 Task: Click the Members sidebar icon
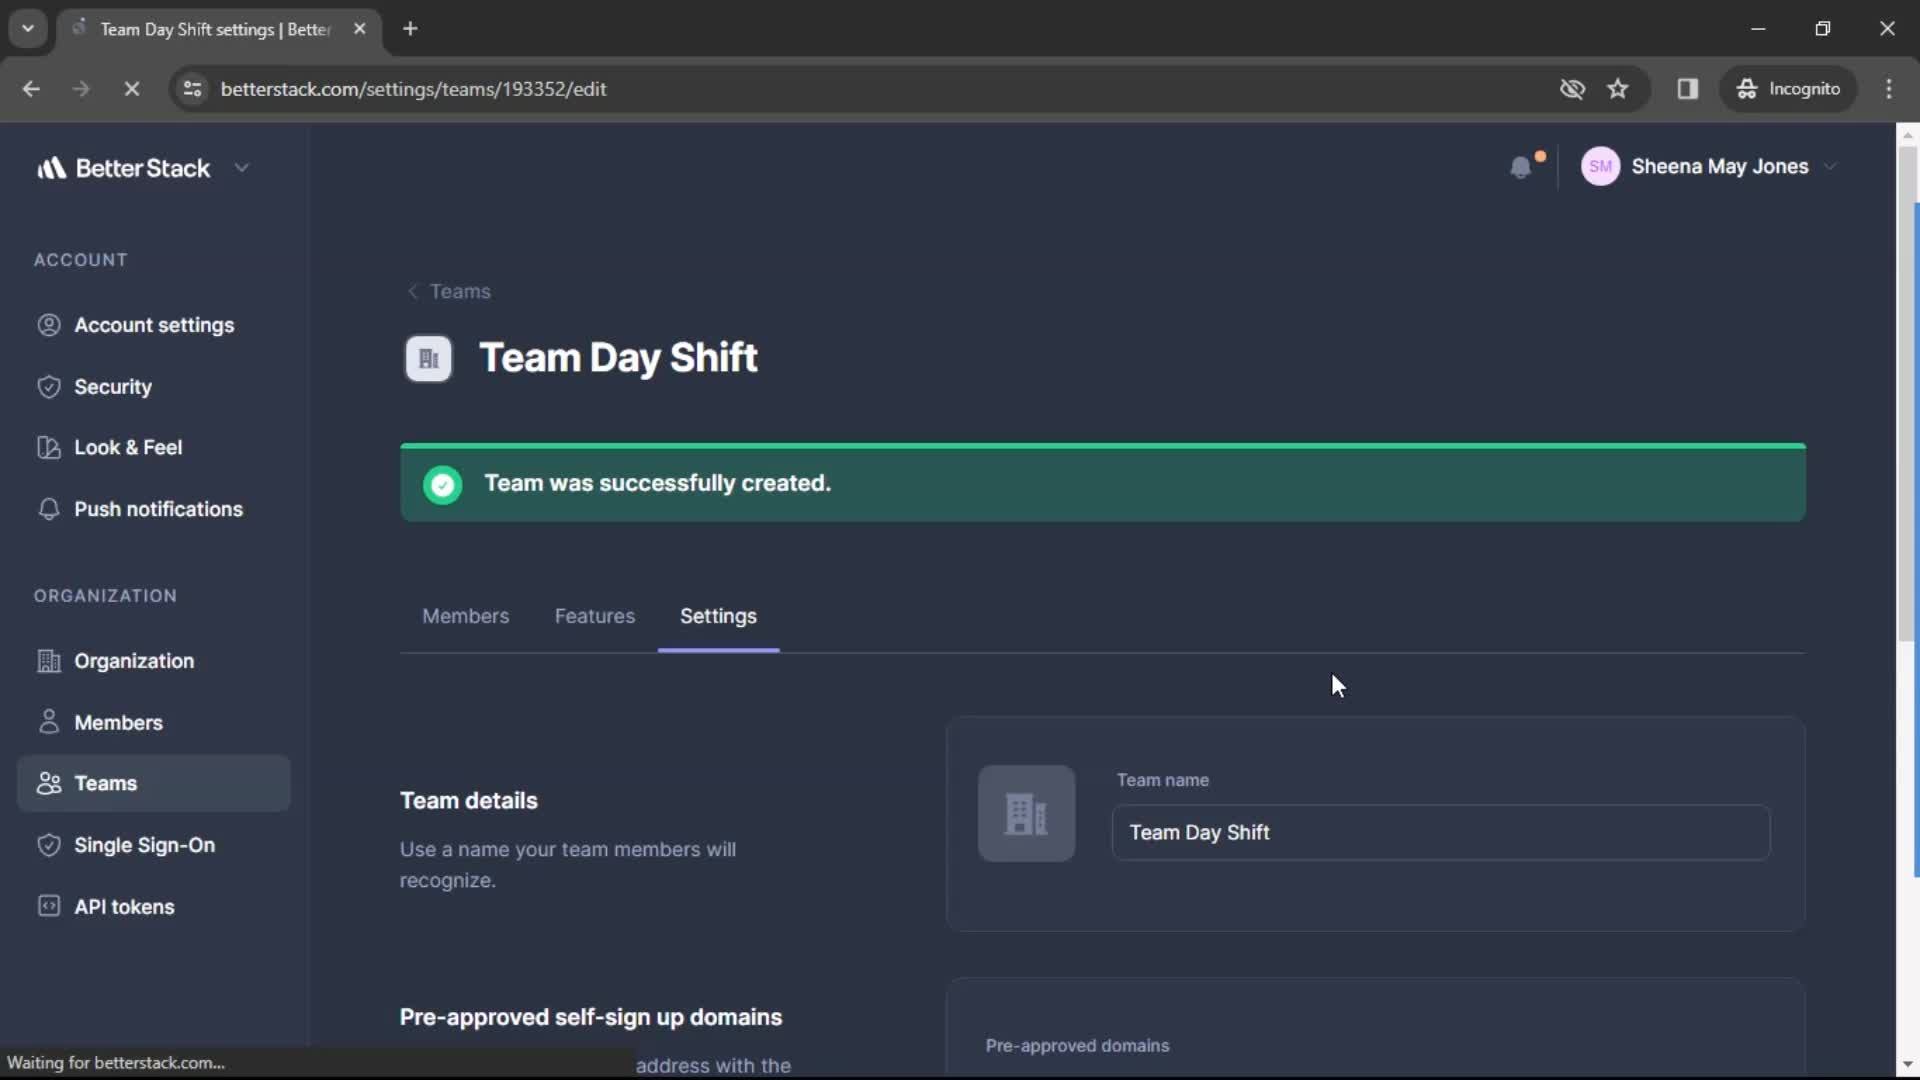(47, 721)
